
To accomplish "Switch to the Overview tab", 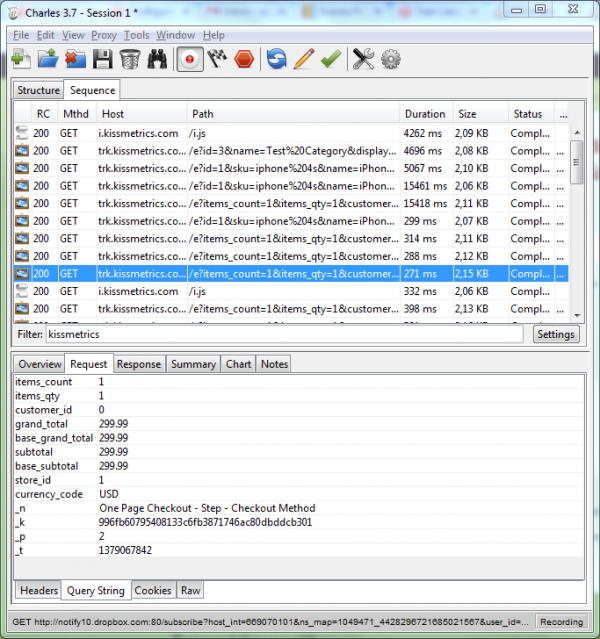I will tap(40, 364).
